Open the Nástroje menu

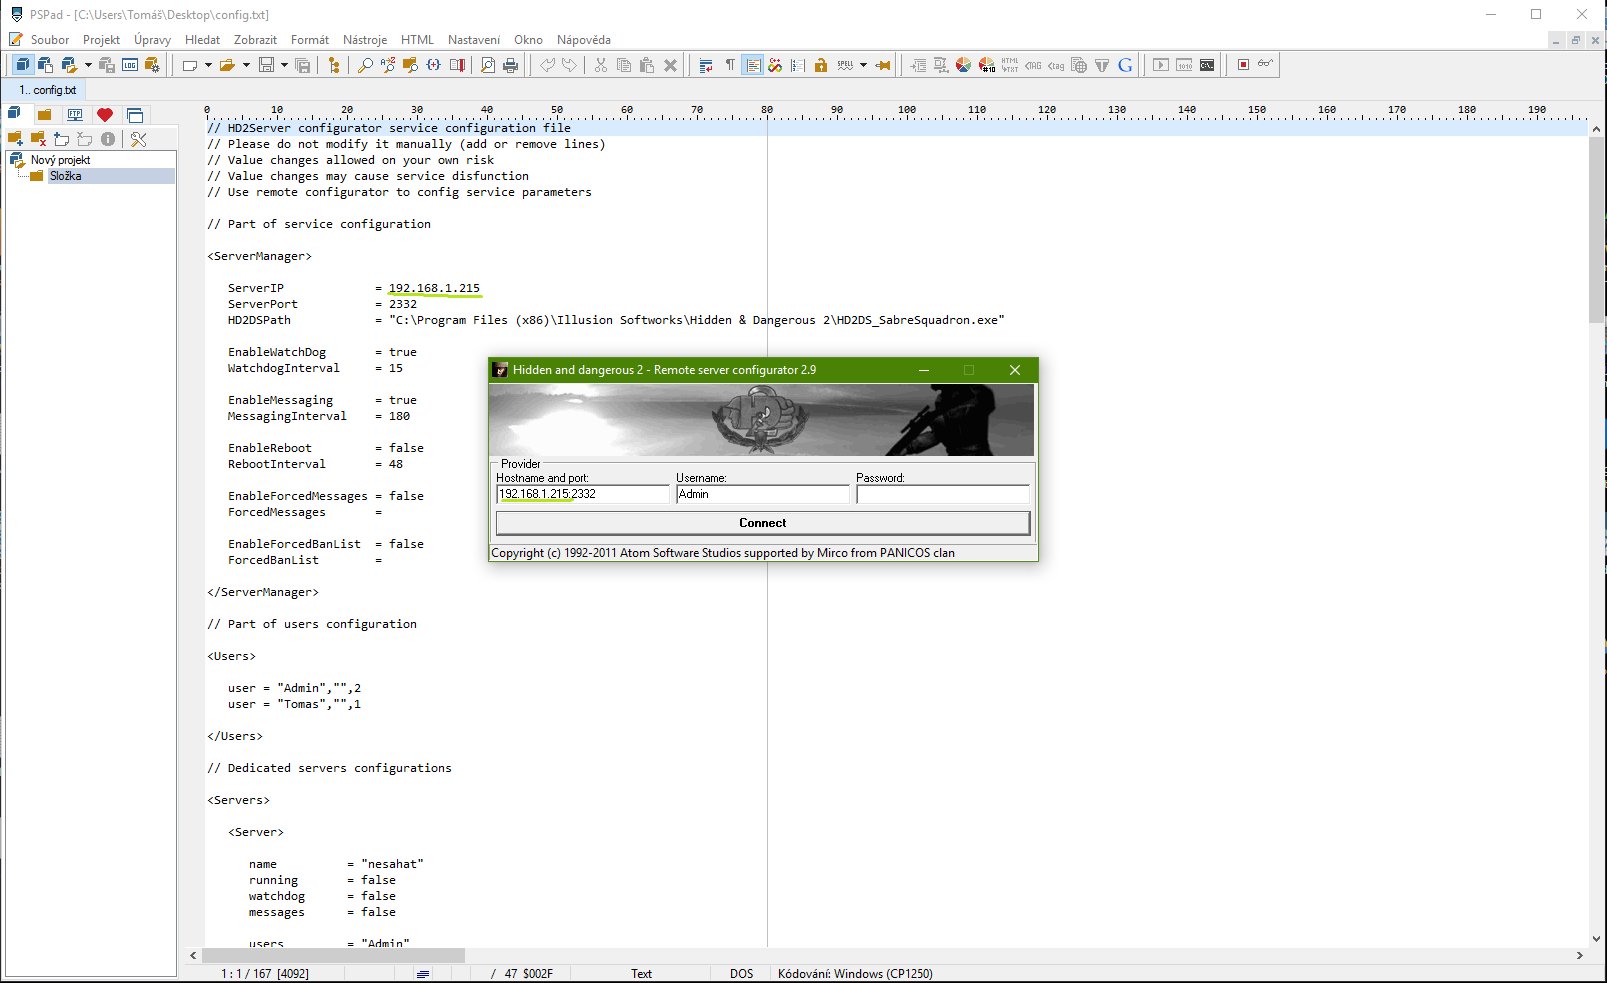(x=365, y=40)
